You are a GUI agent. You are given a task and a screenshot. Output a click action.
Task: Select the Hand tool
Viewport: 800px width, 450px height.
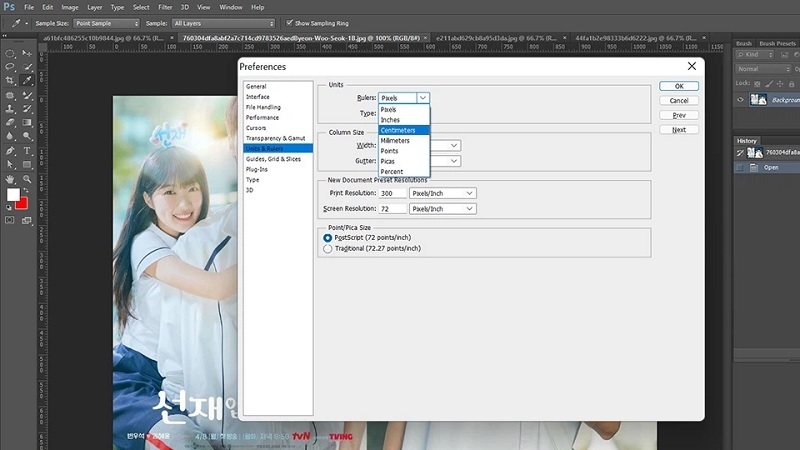pyautogui.click(x=9, y=178)
